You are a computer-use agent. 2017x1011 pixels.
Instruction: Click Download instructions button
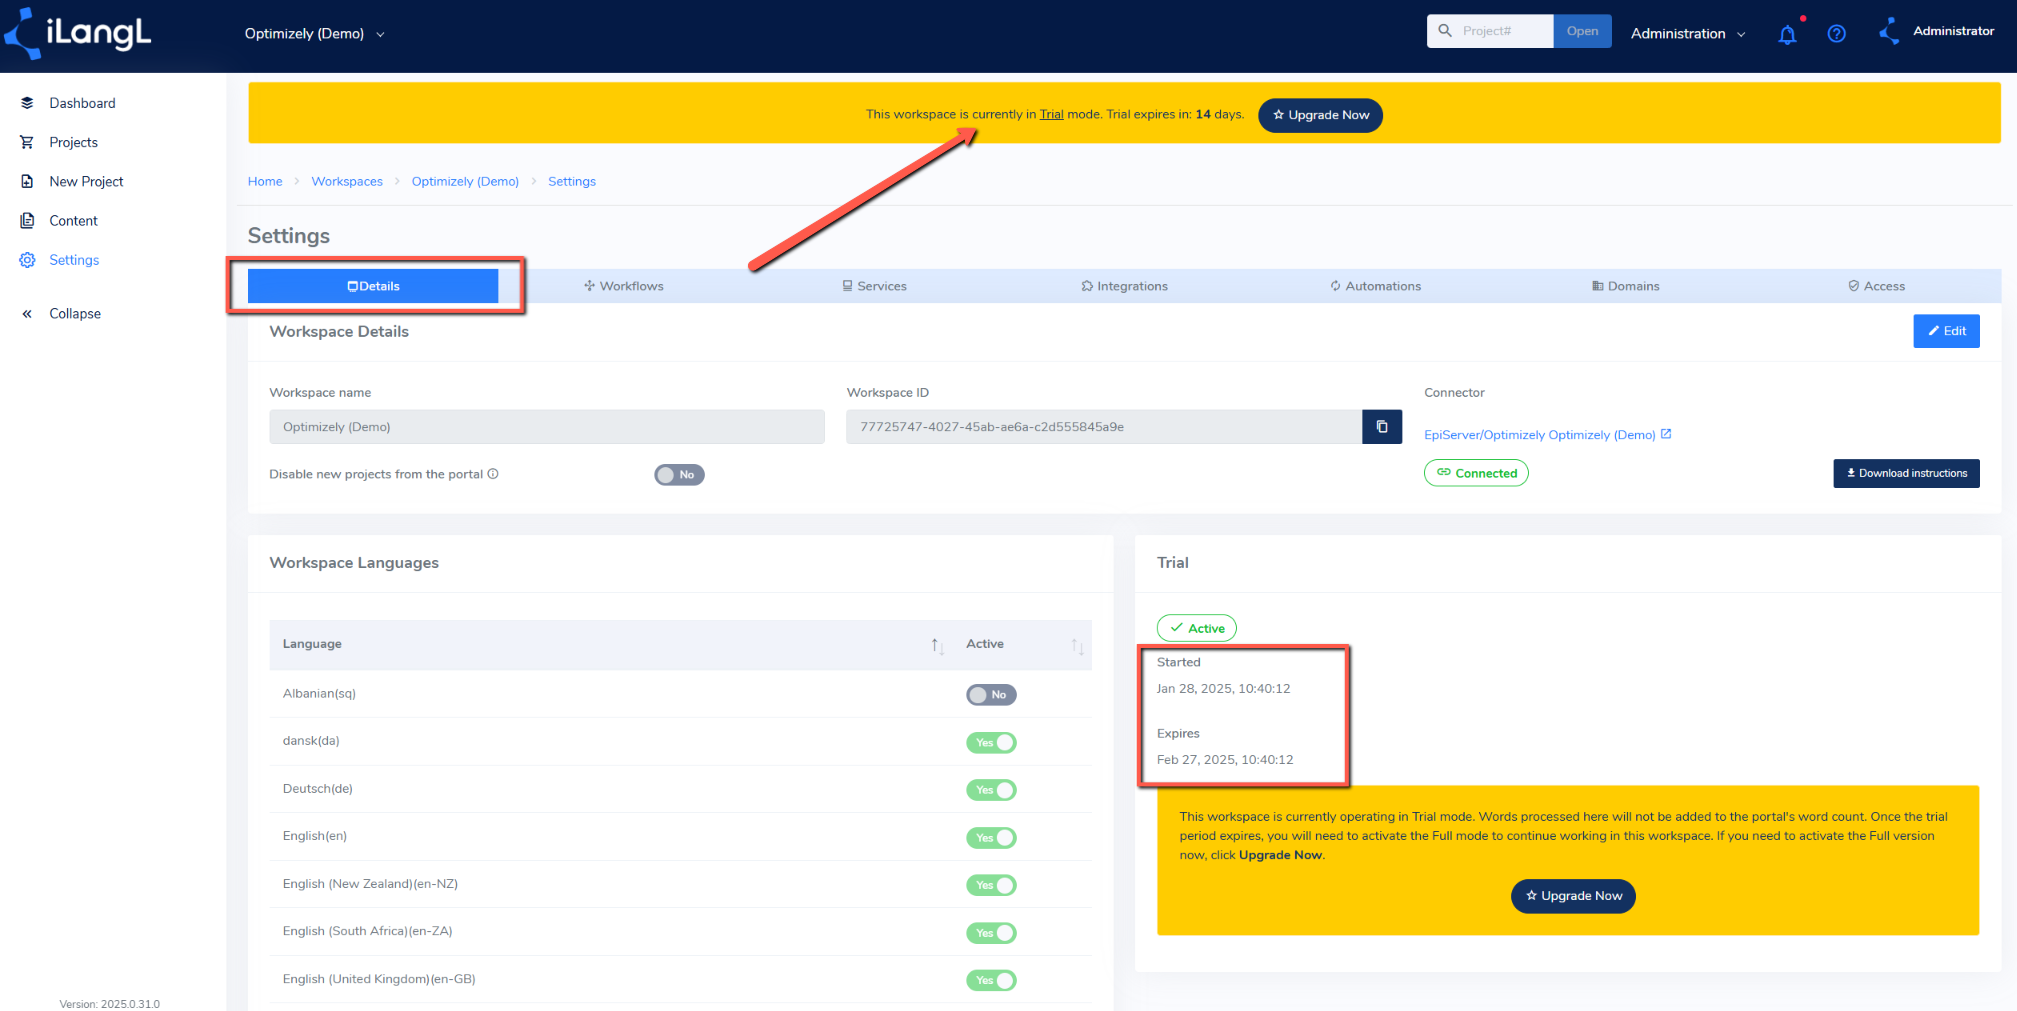pos(1906,473)
